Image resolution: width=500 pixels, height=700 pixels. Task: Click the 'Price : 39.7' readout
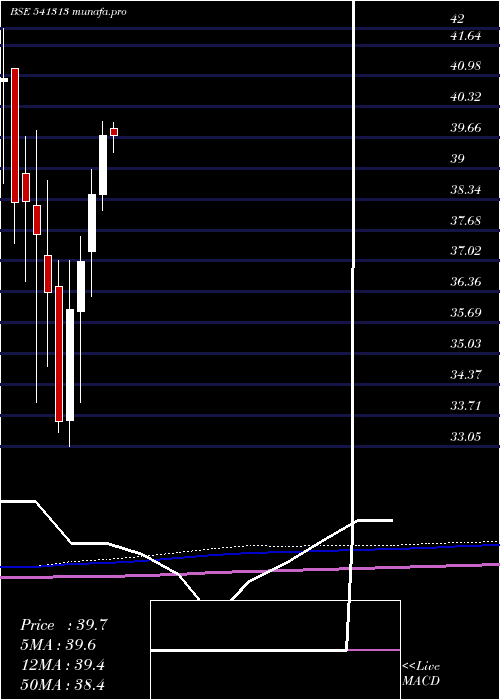point(64,625)
